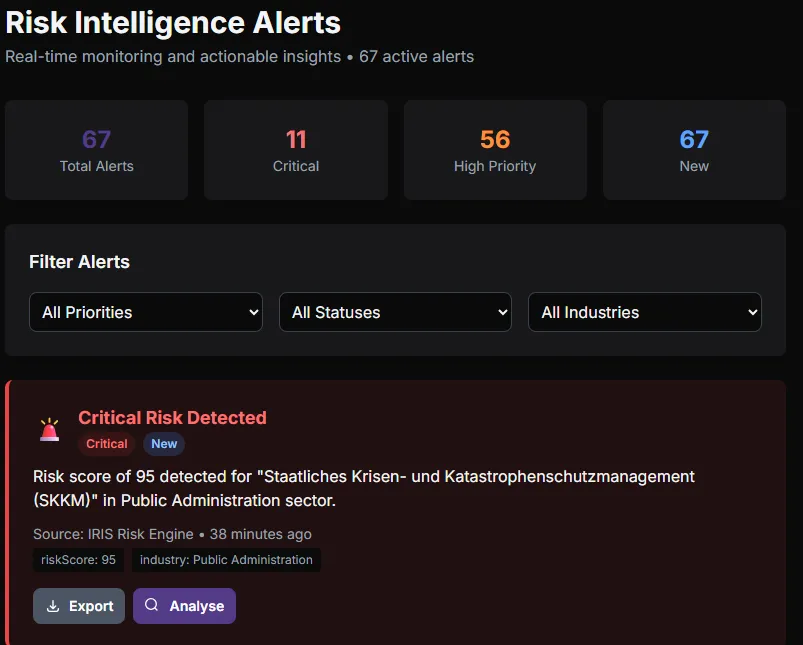Click the industry: Public Administration tag

(226, 560)
